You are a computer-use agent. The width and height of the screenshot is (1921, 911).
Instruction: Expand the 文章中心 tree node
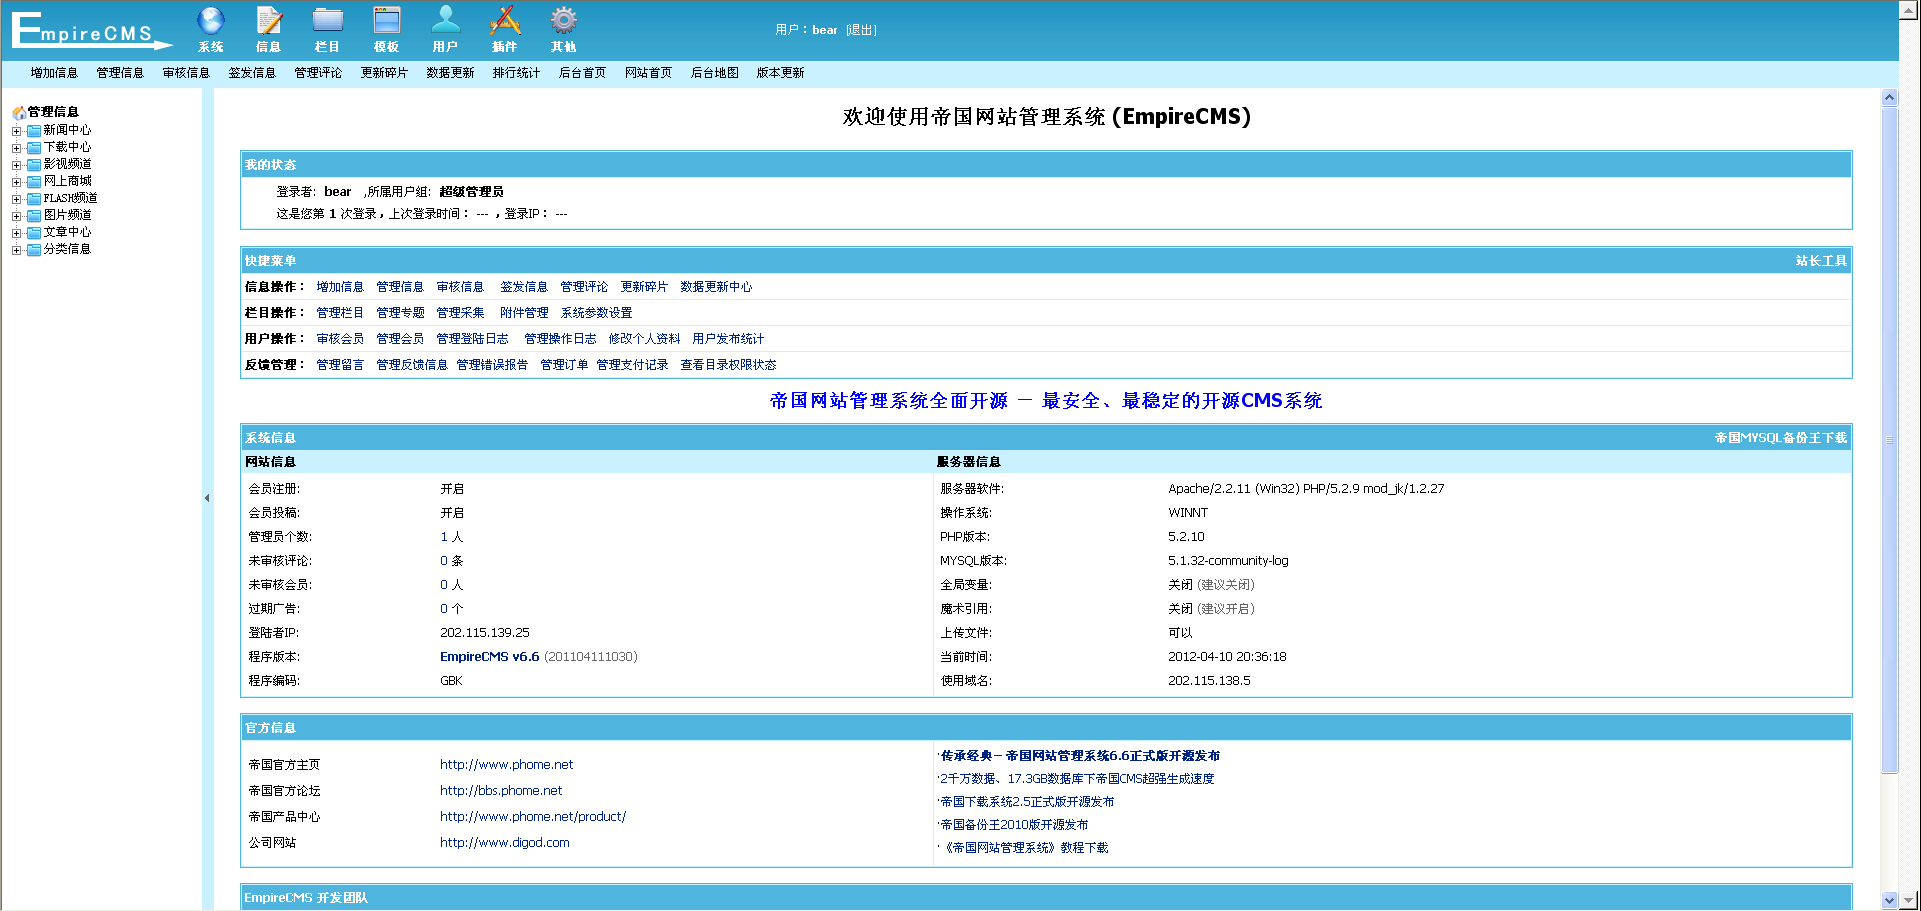tap(16, 233)
